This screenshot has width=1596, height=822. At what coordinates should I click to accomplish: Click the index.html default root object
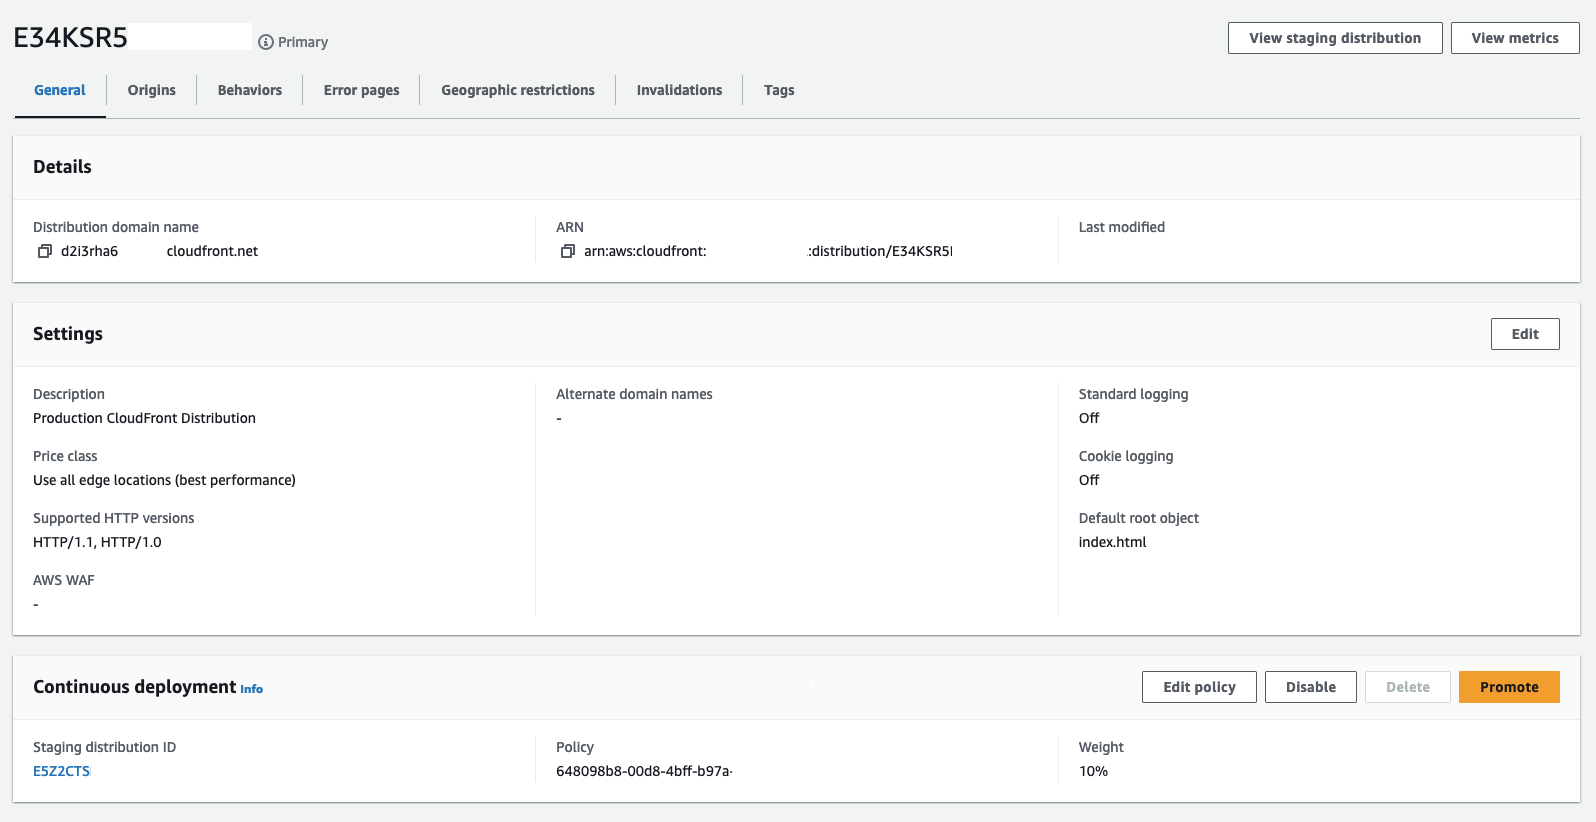click(x=1112, y=542)
